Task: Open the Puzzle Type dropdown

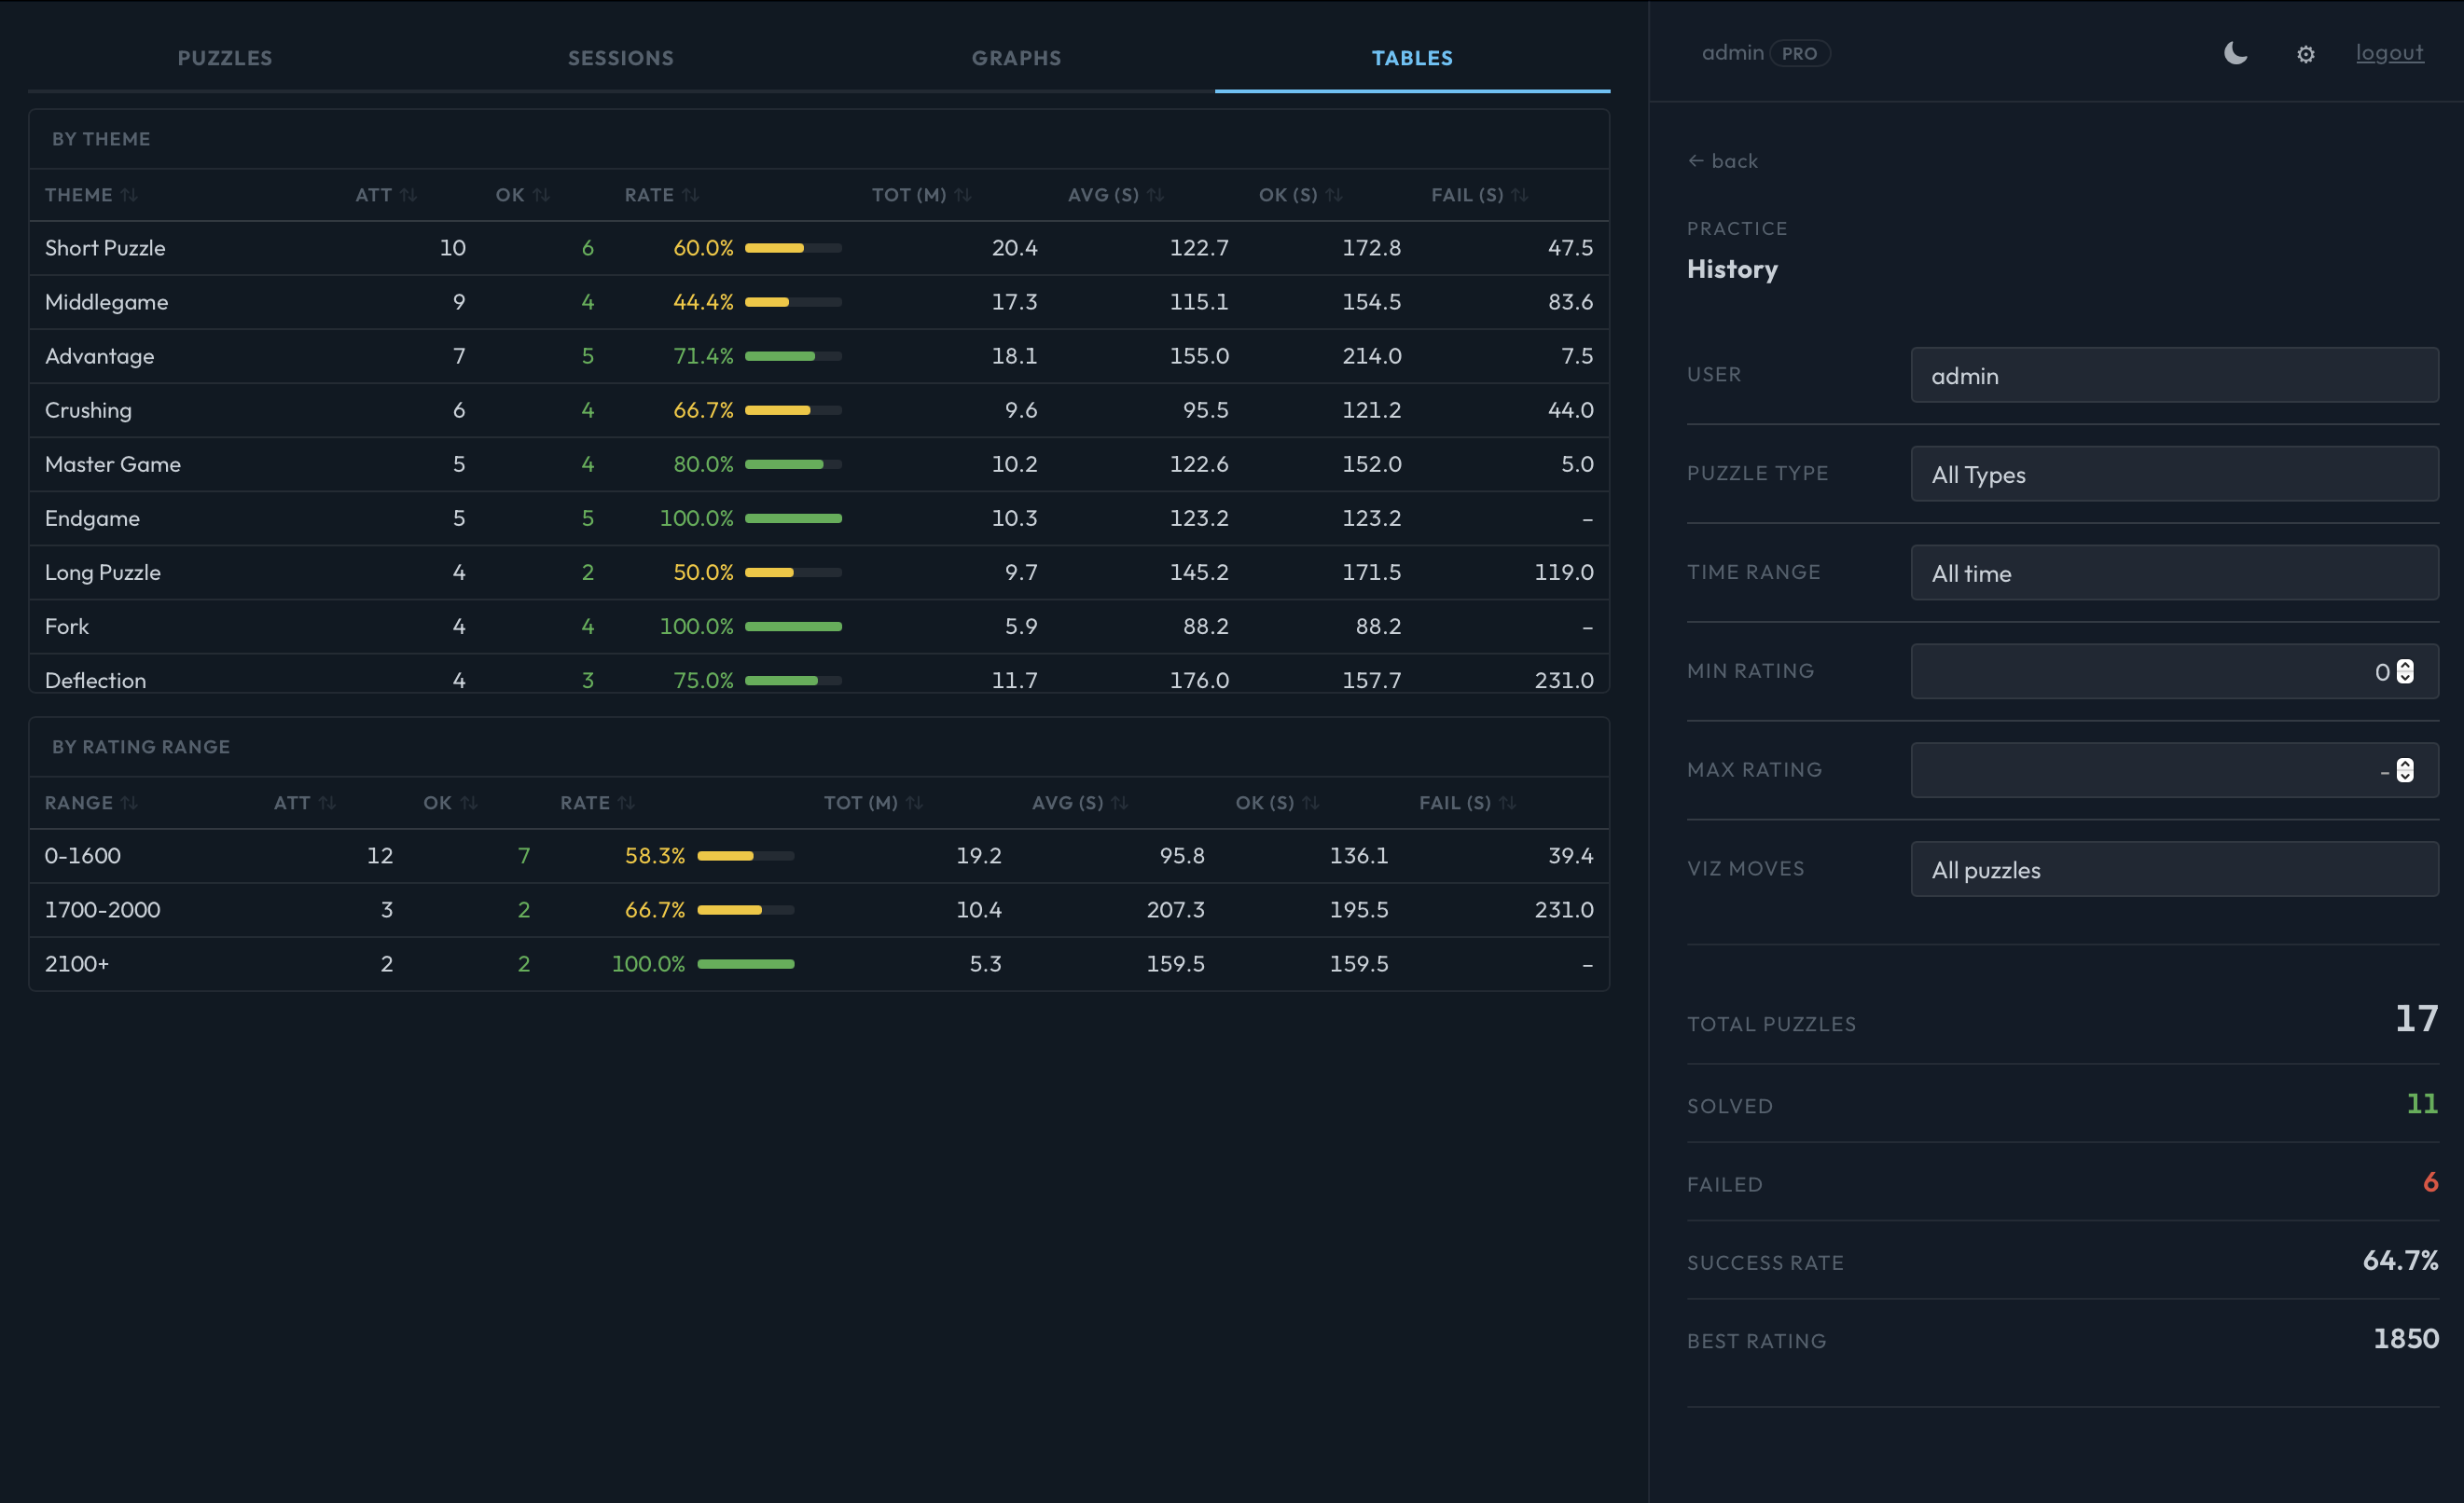Action: [2173, 474]
